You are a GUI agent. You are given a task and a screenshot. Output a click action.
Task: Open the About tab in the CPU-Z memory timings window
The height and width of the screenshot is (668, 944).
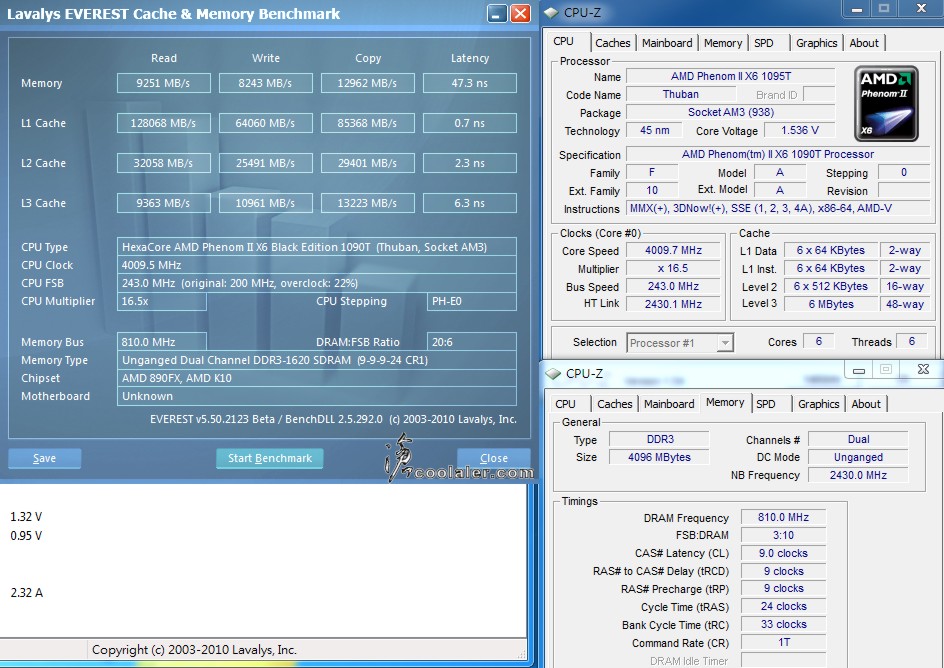pyautogui.click(x=866, y=404)
